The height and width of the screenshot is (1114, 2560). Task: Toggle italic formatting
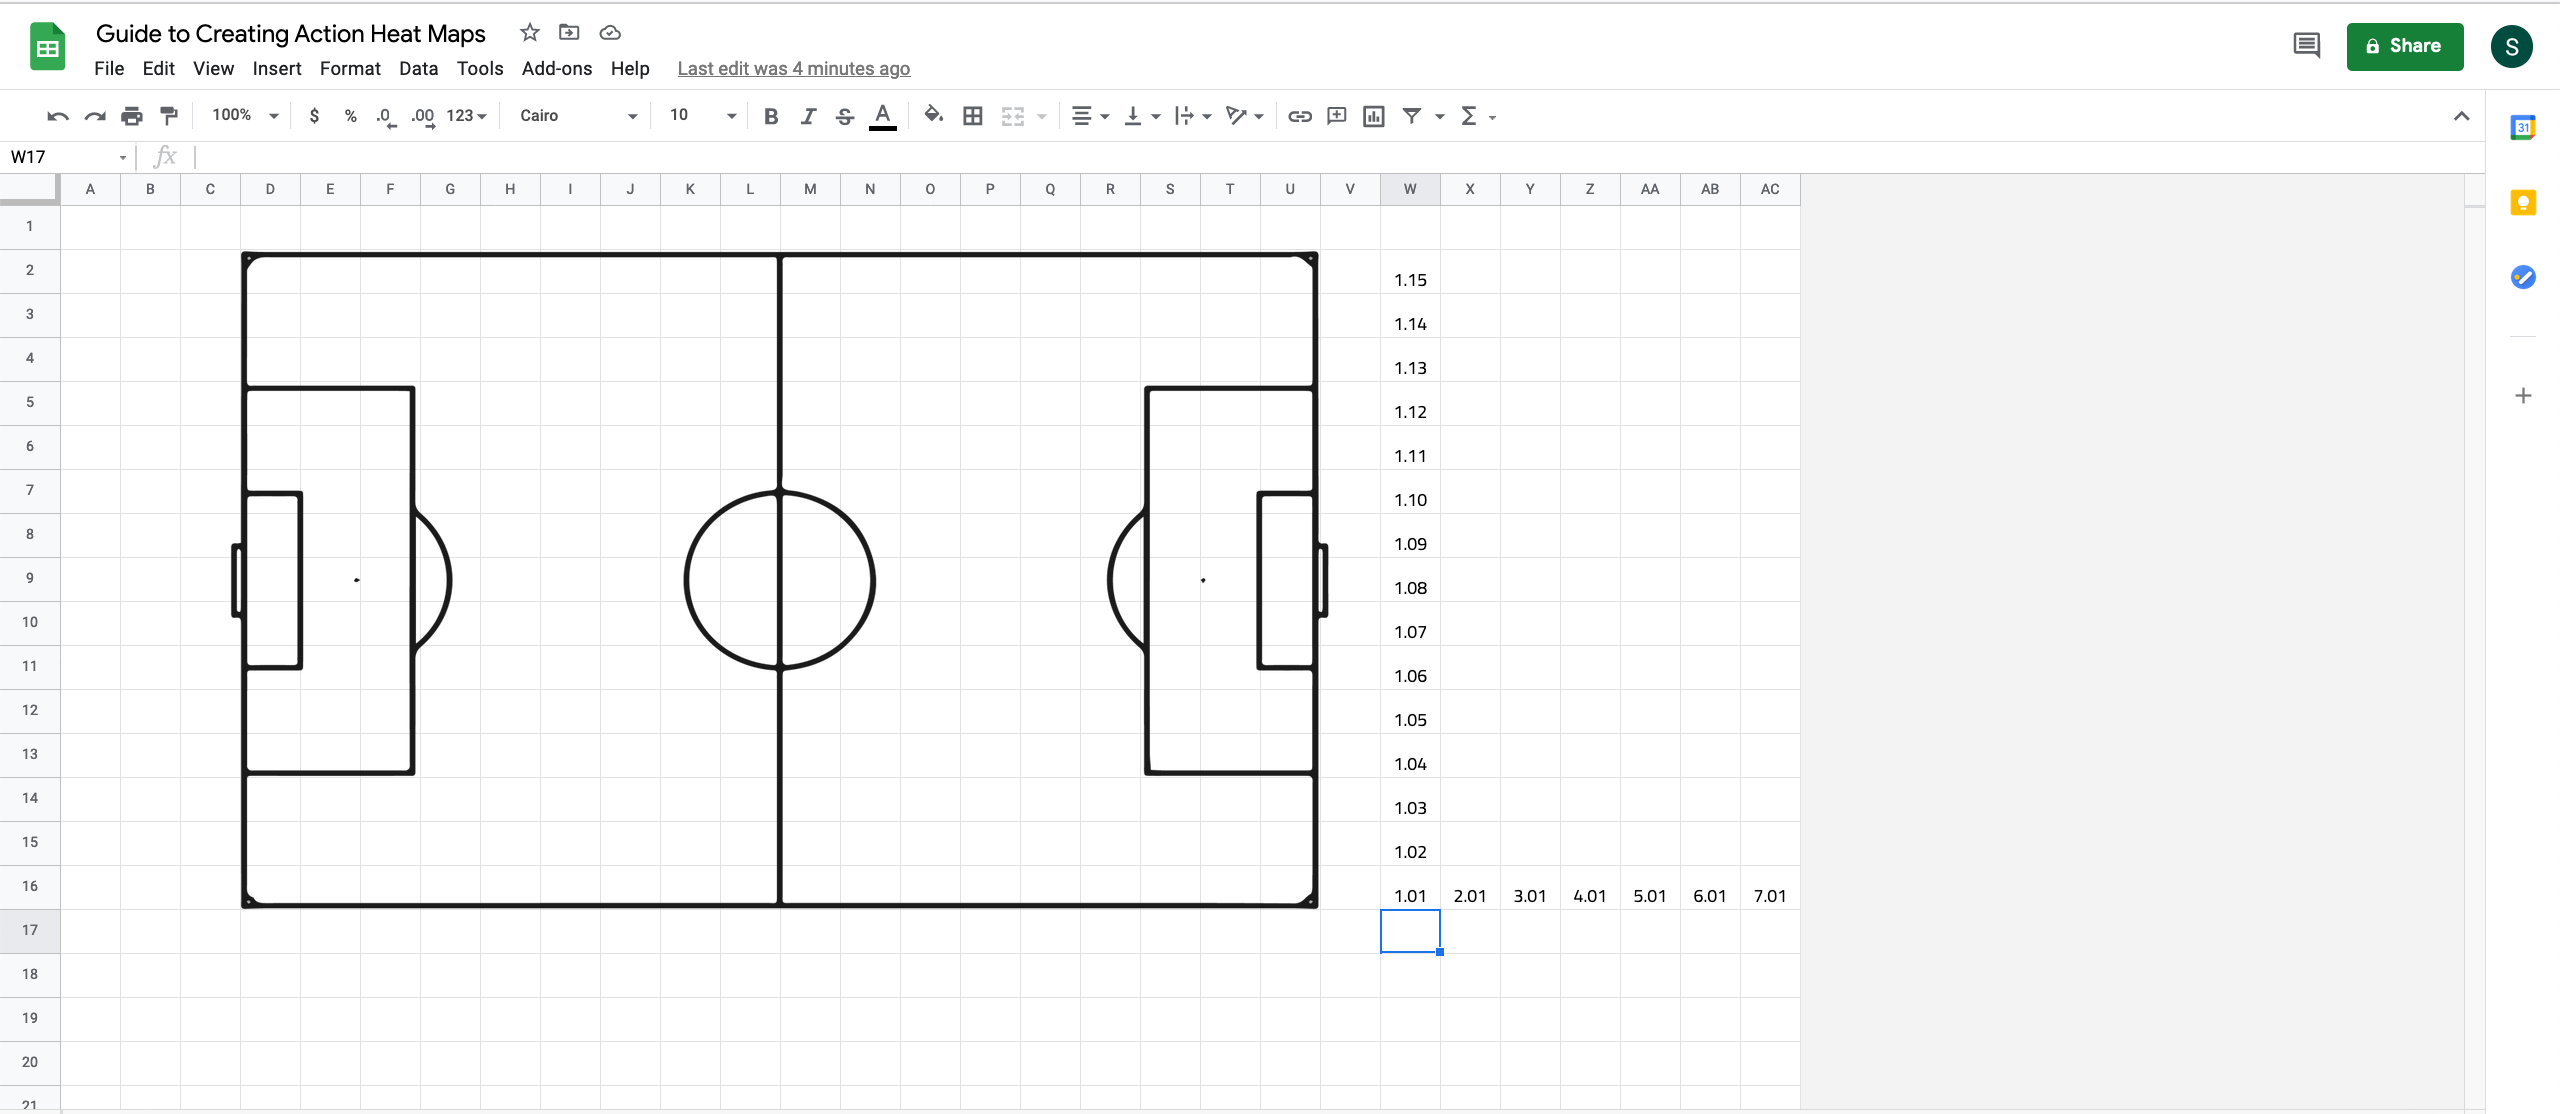[x=808, y=116]
